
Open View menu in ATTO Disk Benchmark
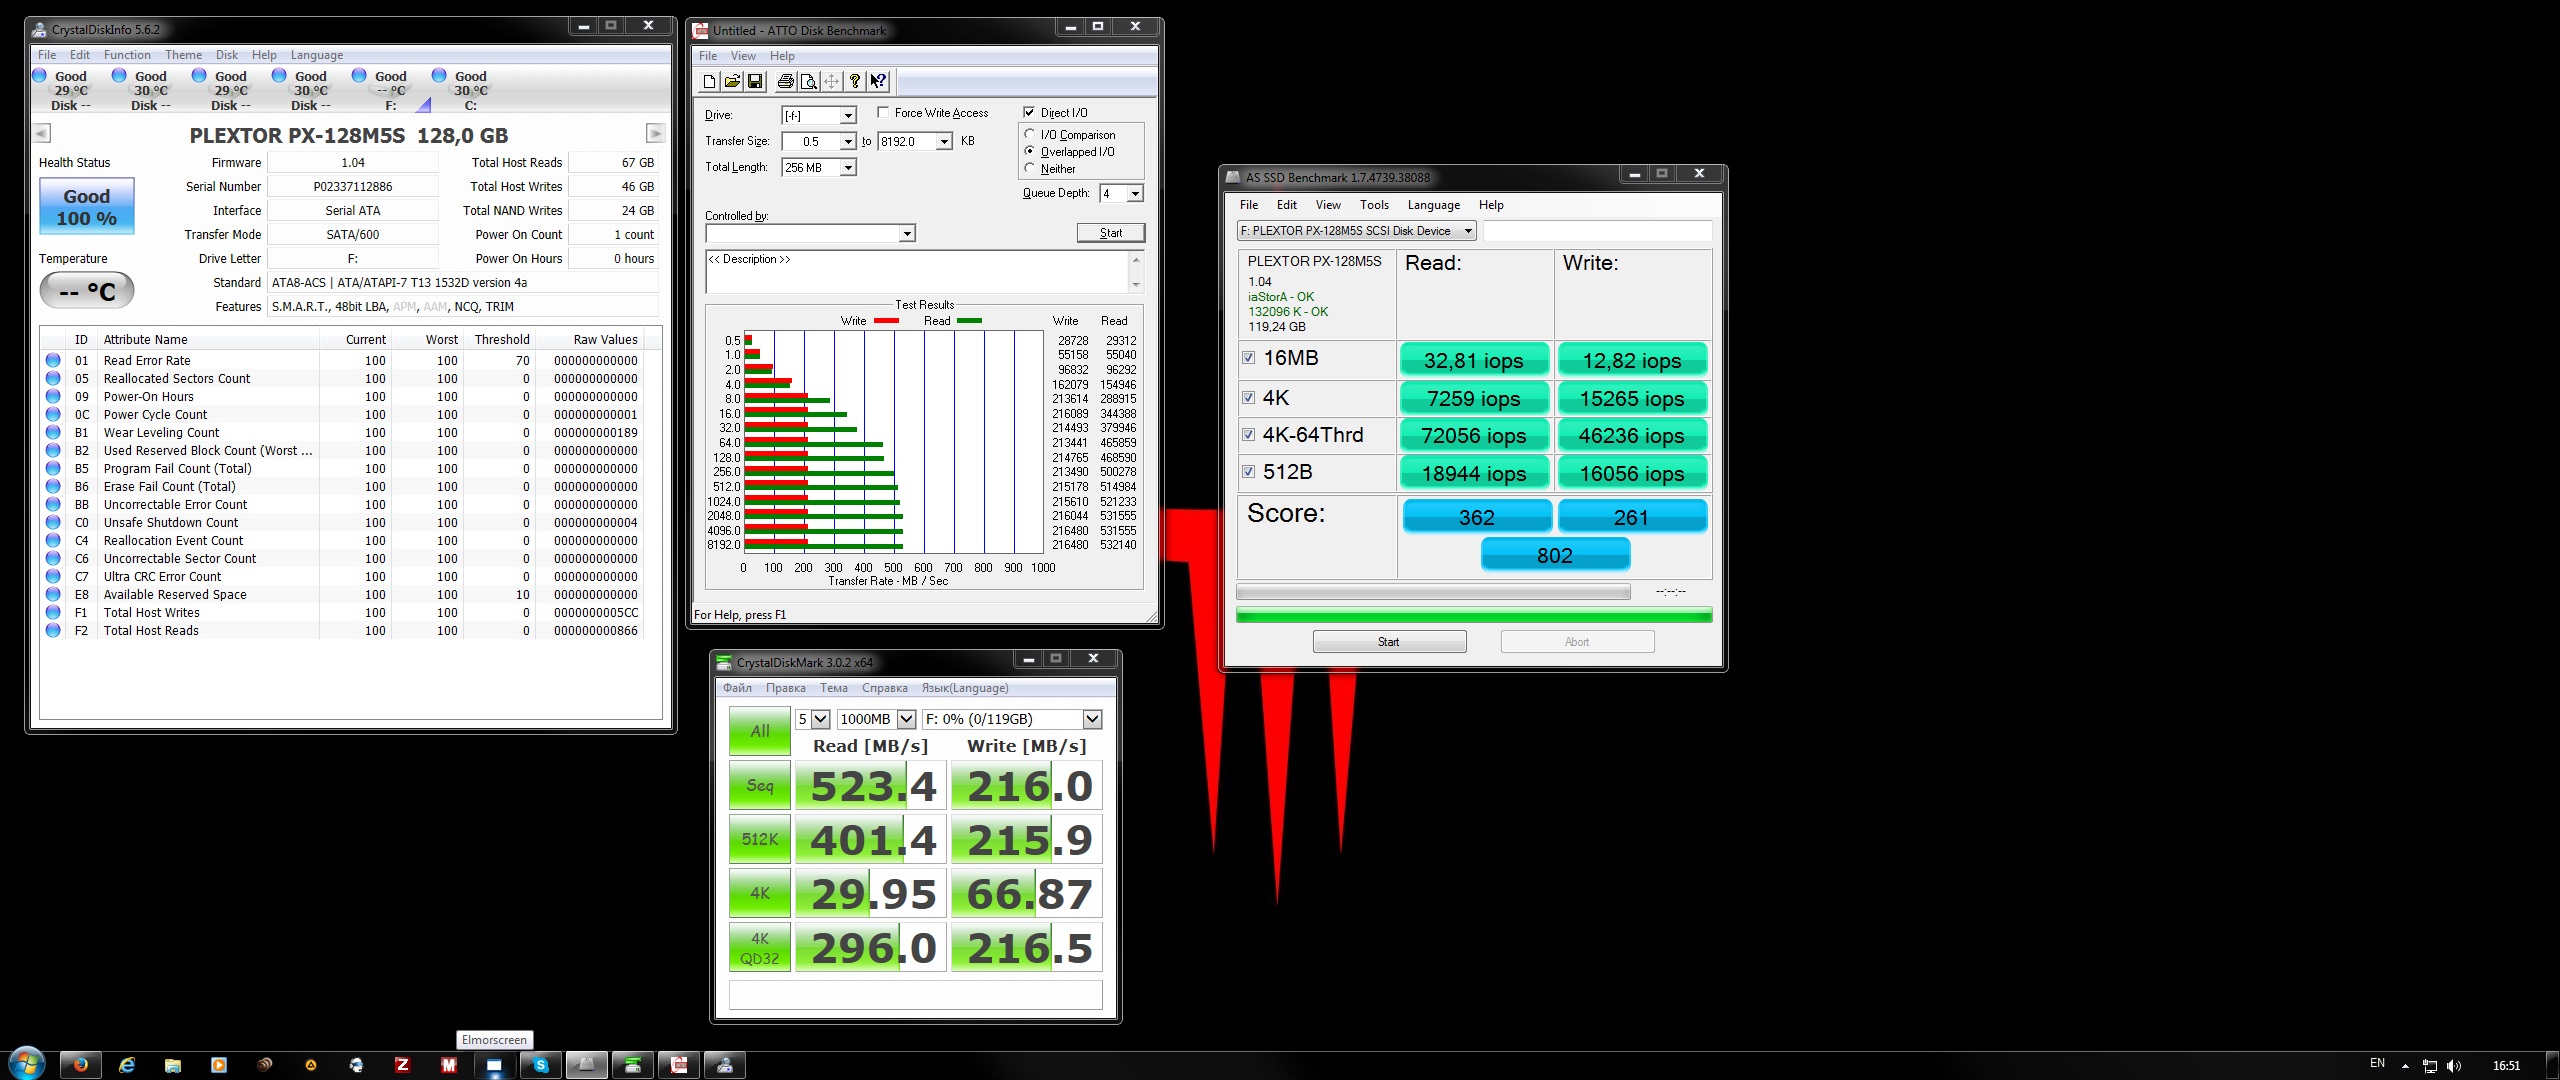(x=743, y=56)
